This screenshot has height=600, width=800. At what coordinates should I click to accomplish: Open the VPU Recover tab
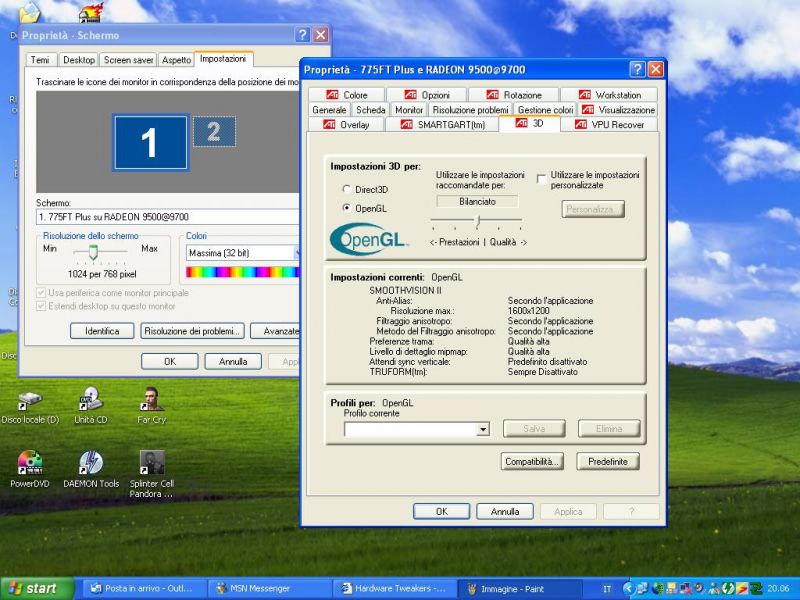pyautogui.click(x=609, y=124)
